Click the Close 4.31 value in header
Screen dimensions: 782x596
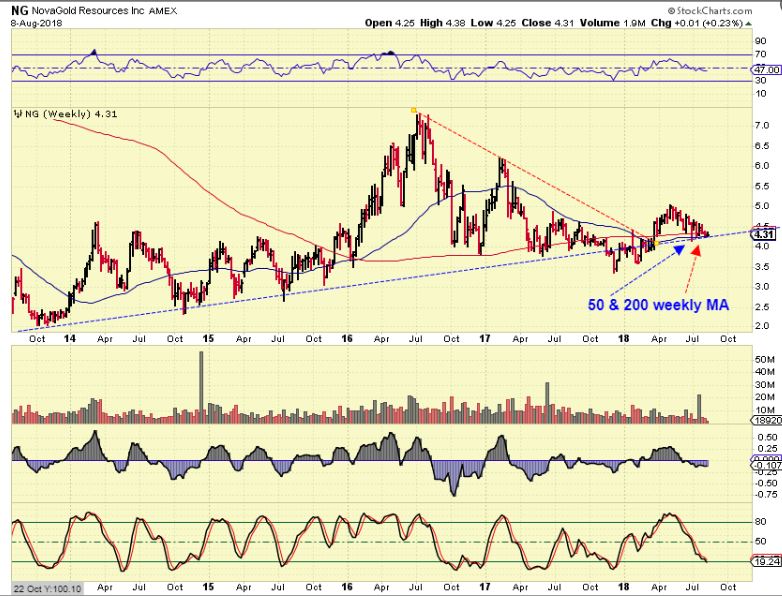[x=547, y=23]
